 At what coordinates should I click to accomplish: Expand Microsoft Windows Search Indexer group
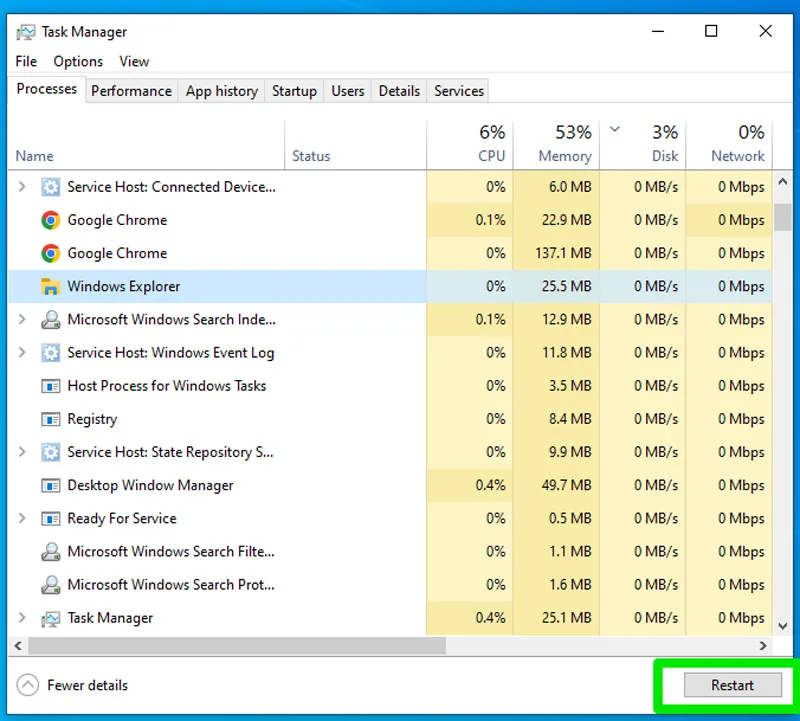point(21,319)
